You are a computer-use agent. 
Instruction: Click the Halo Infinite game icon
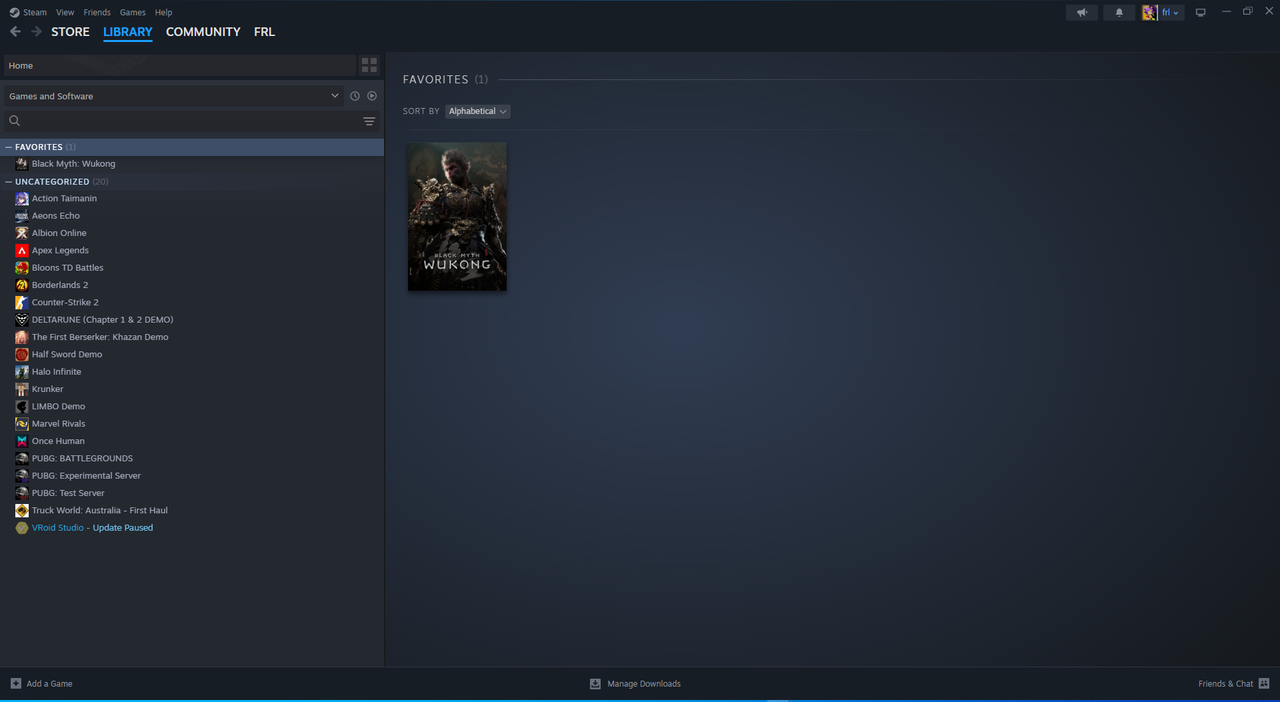click(22, 371)
